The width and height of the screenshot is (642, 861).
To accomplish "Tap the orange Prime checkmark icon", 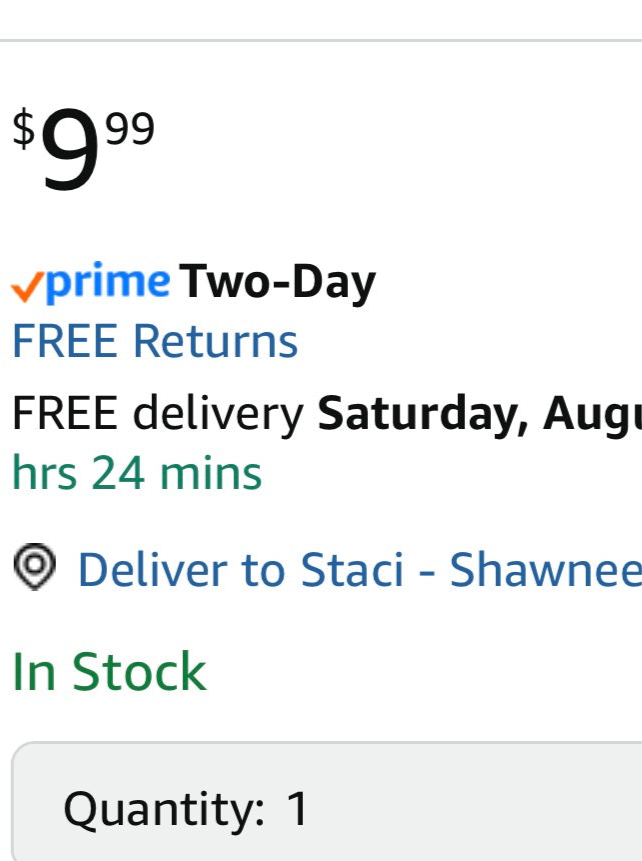I will pos(27,287).
